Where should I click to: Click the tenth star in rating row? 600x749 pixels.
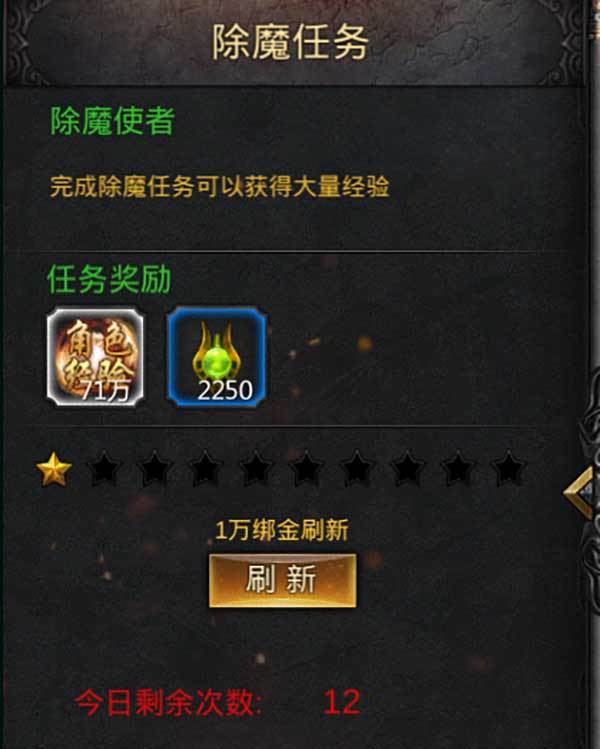508,470
